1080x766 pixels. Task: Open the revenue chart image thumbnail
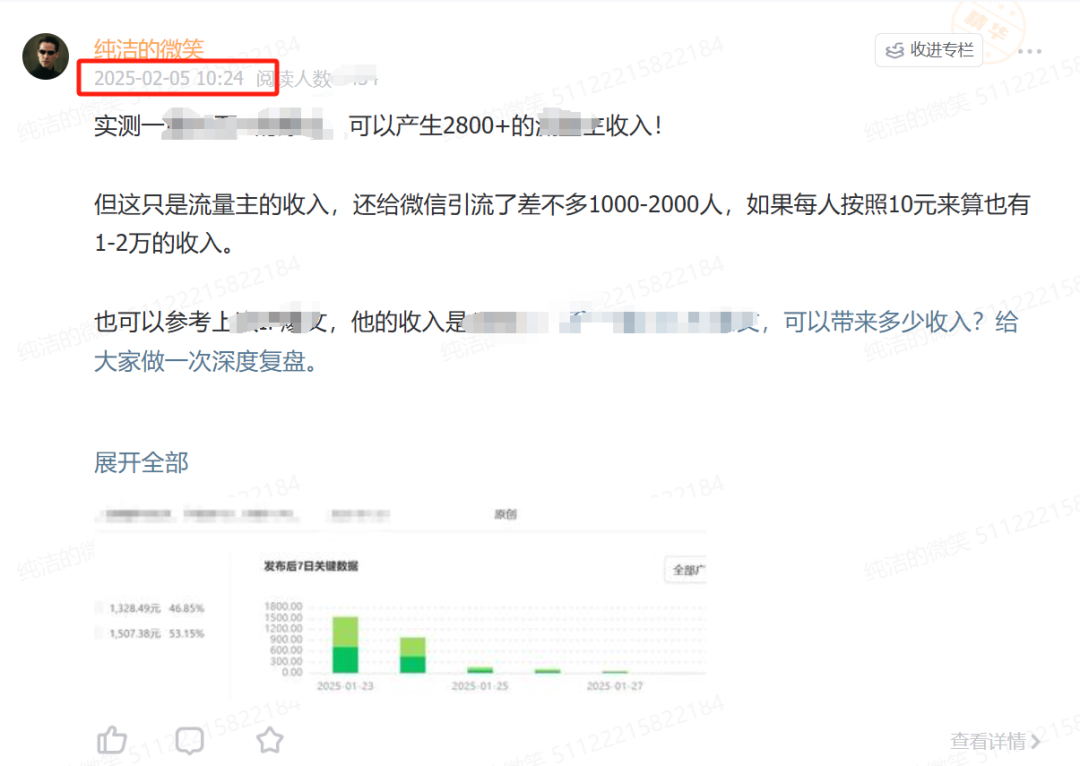click(x=399, y=599)
